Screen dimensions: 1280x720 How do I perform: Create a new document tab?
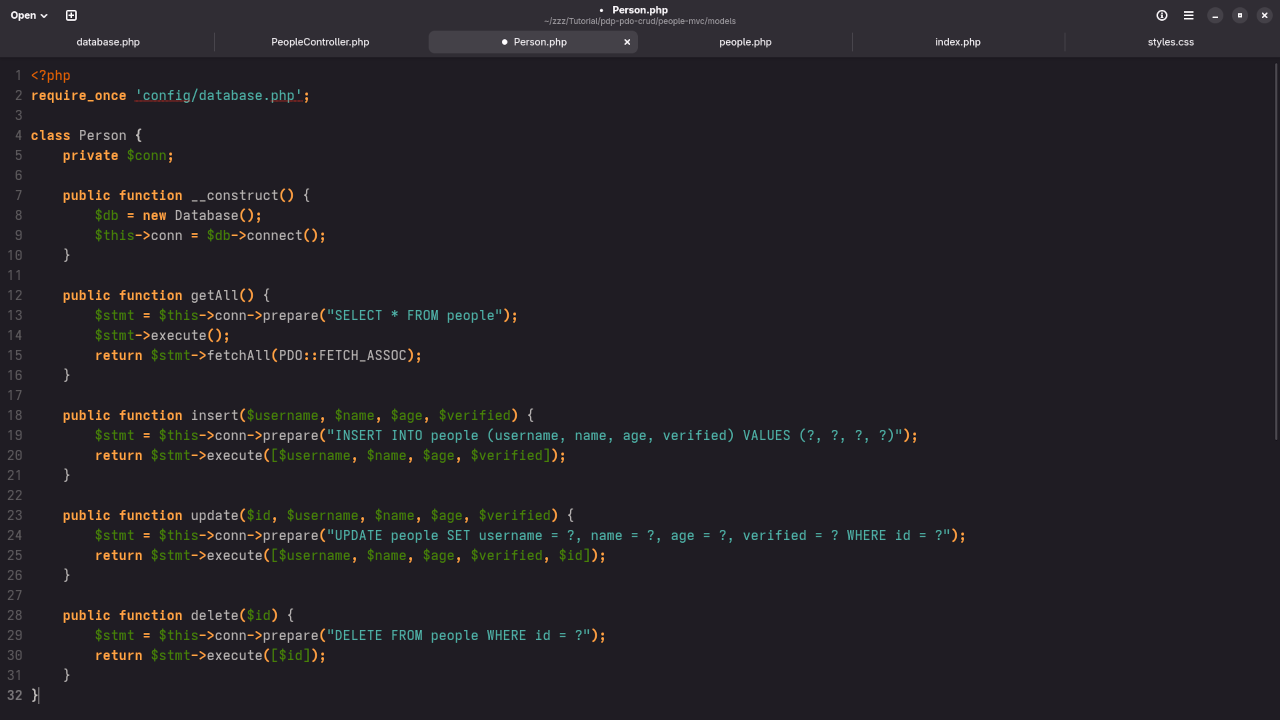pyautogui.click(x=71, y=15)
